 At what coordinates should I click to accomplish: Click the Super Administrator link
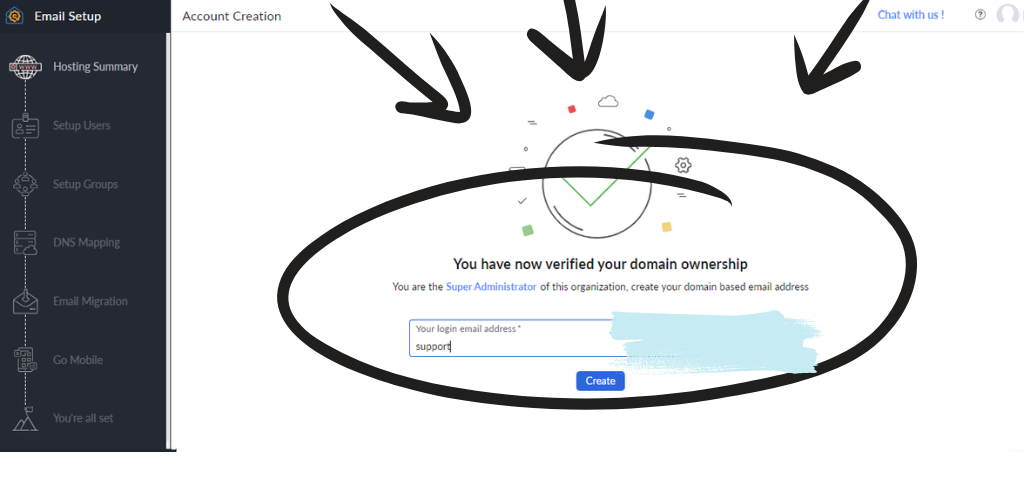coord(491,287)
